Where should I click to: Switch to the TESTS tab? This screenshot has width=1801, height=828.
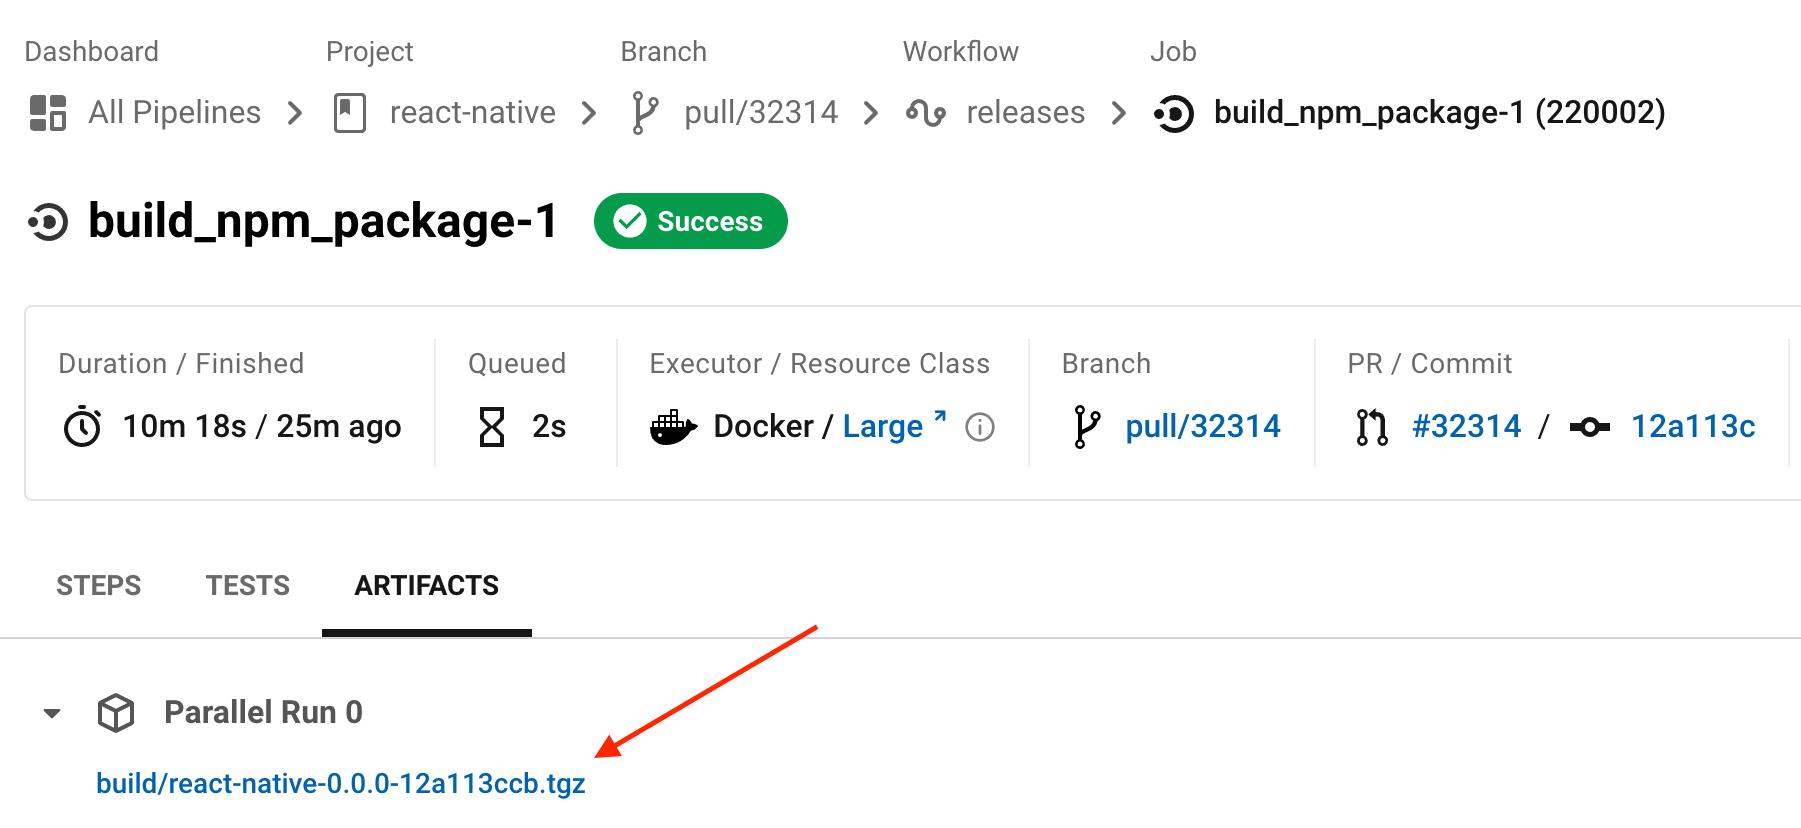click(x=248, y=586)
